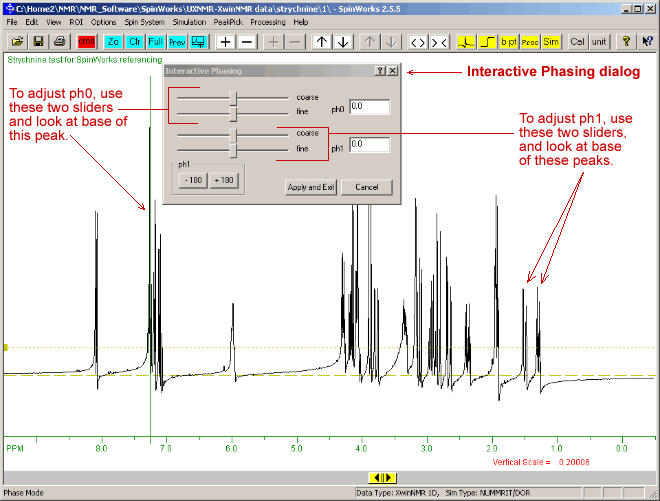Click the ph1 value input field

click(370, 145)
